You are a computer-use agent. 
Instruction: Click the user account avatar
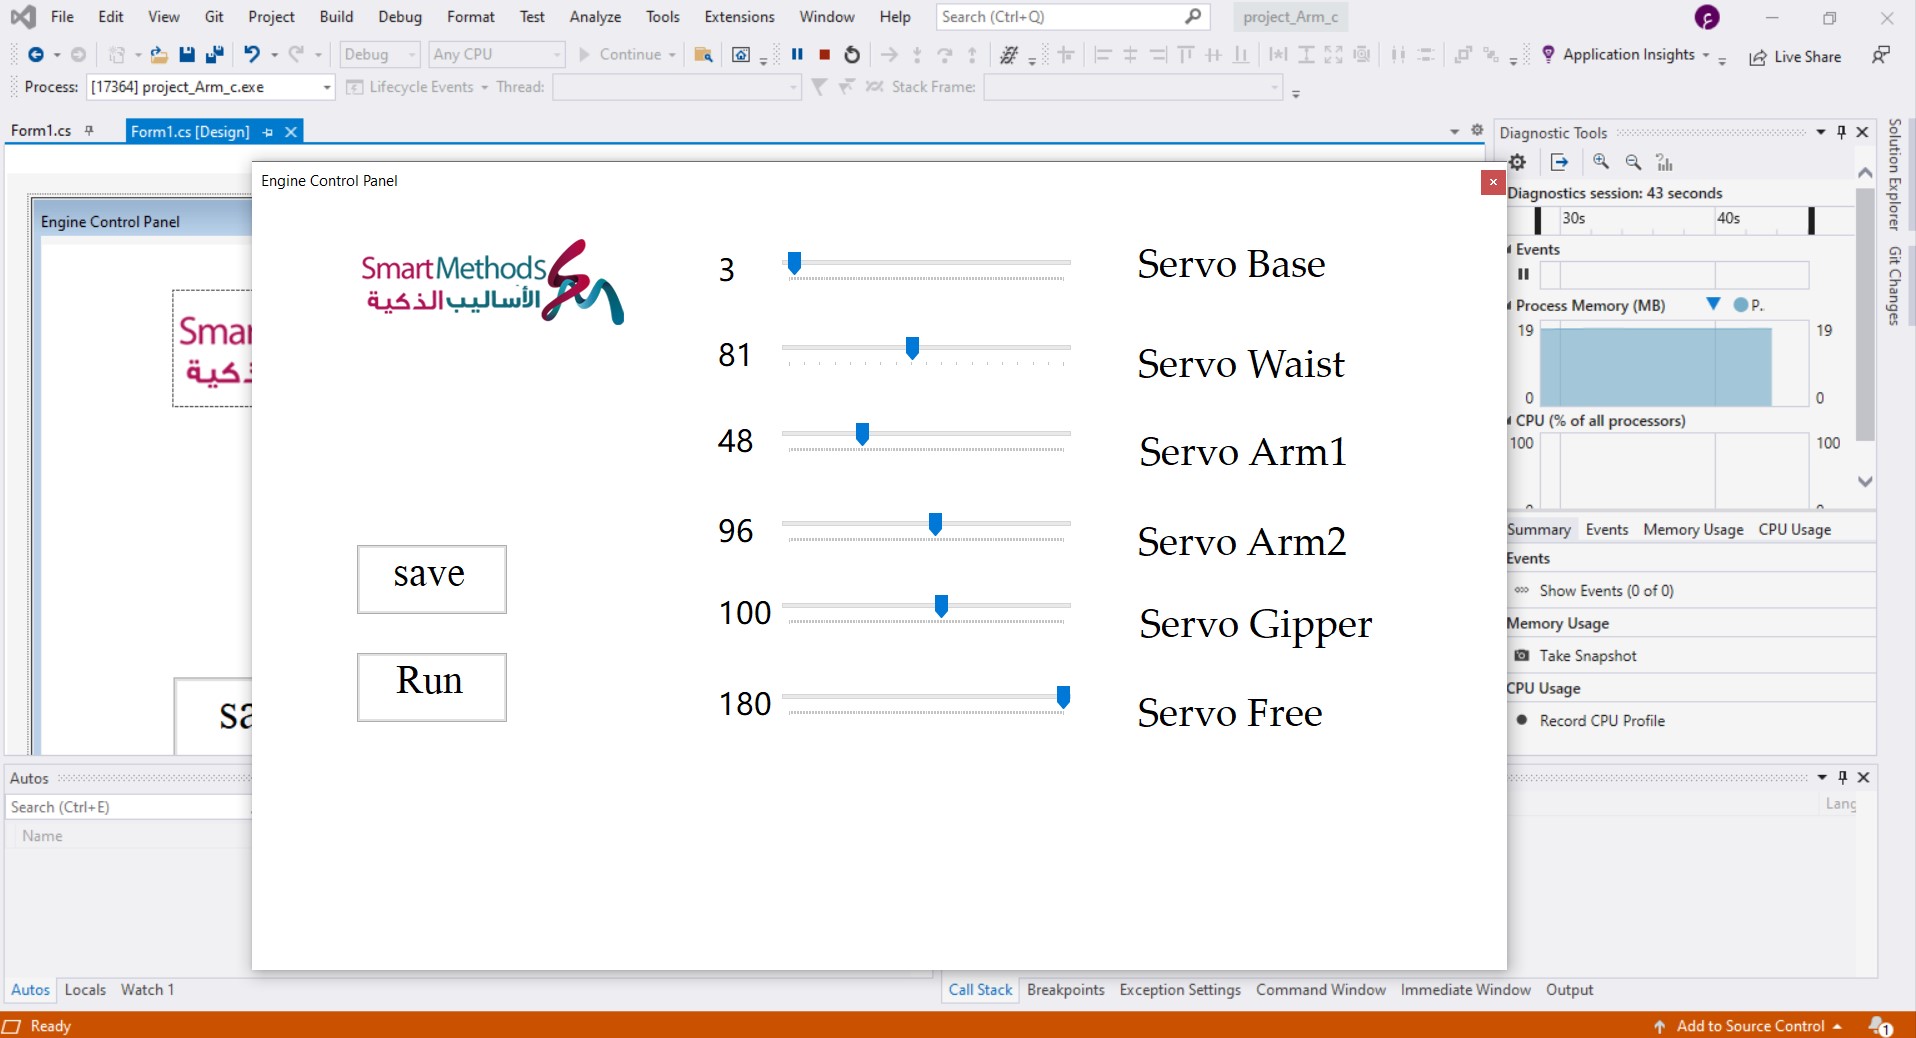[1707, 17]
